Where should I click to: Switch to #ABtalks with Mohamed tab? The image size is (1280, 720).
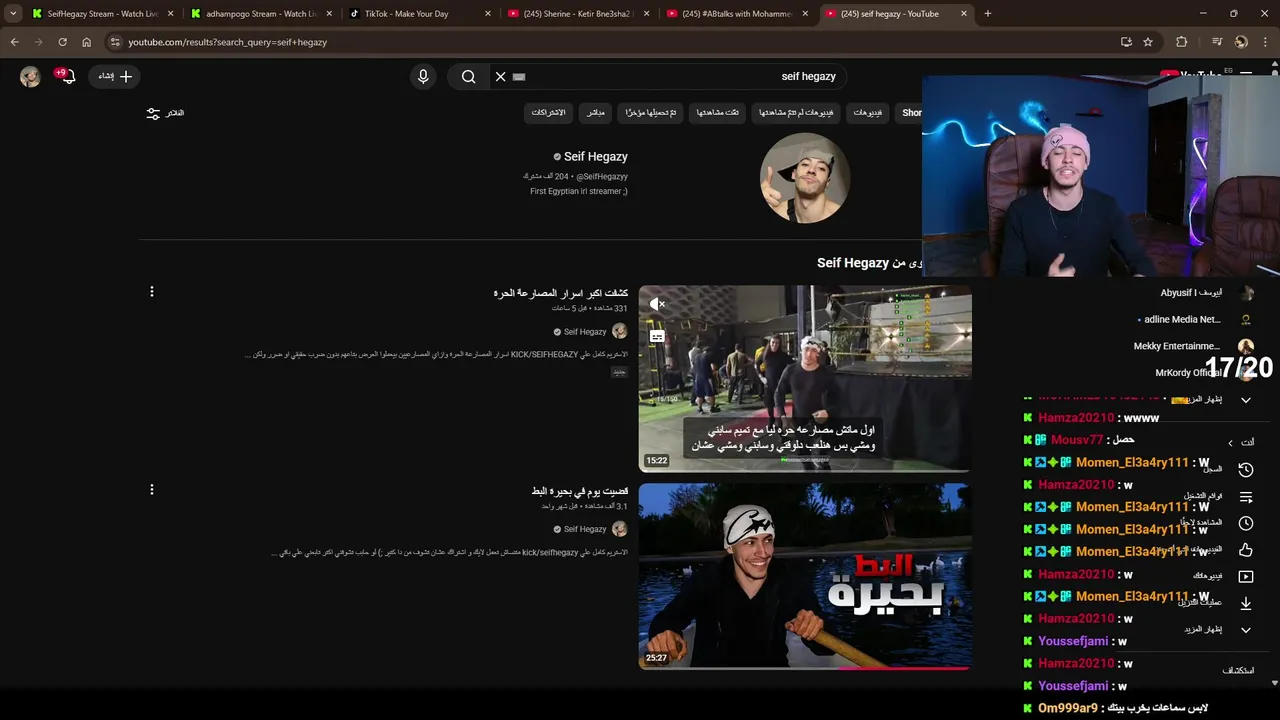click(x=738, y=14)
